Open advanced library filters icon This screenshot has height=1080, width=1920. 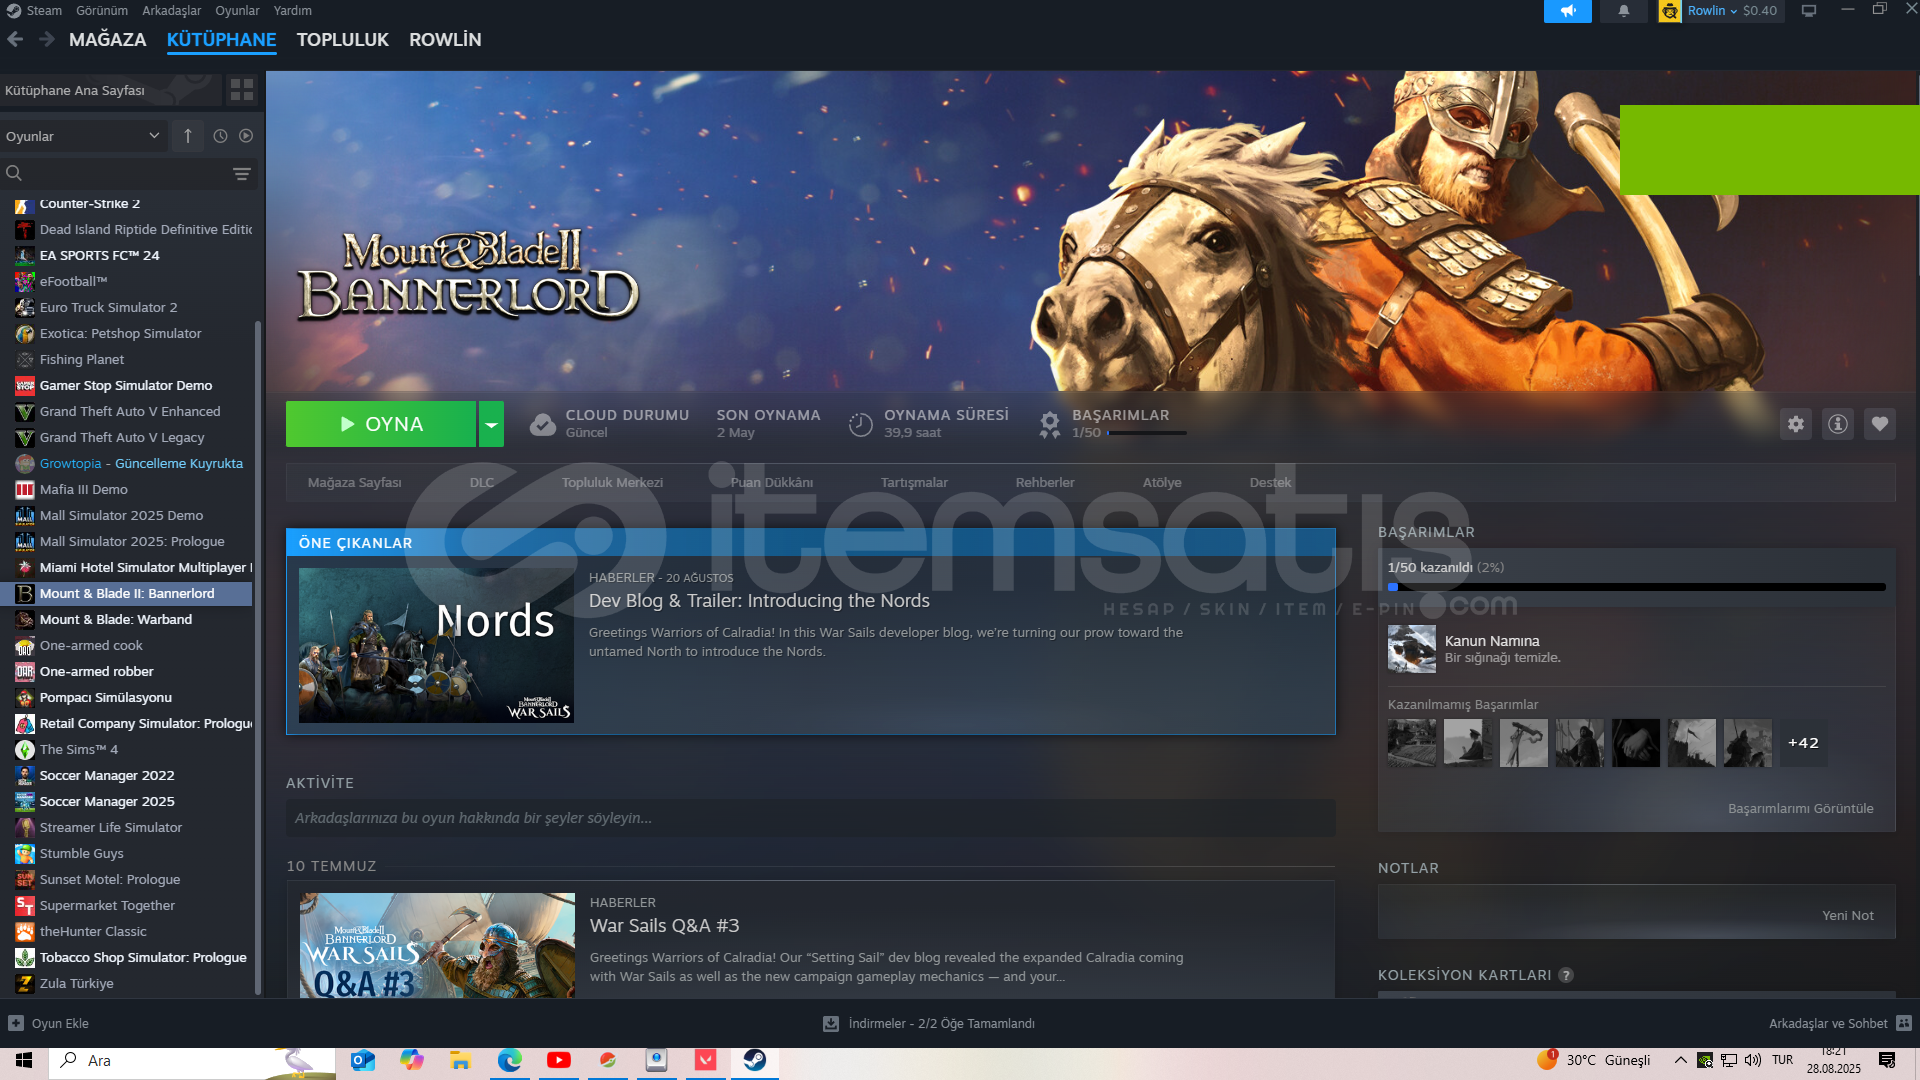click(242, 174)
